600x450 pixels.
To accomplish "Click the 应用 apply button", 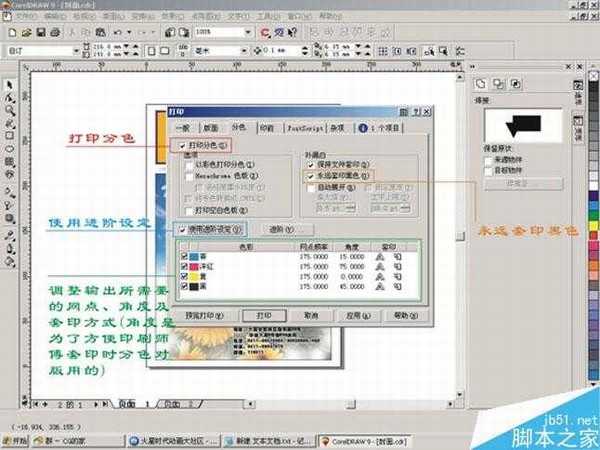I will 358,316.
